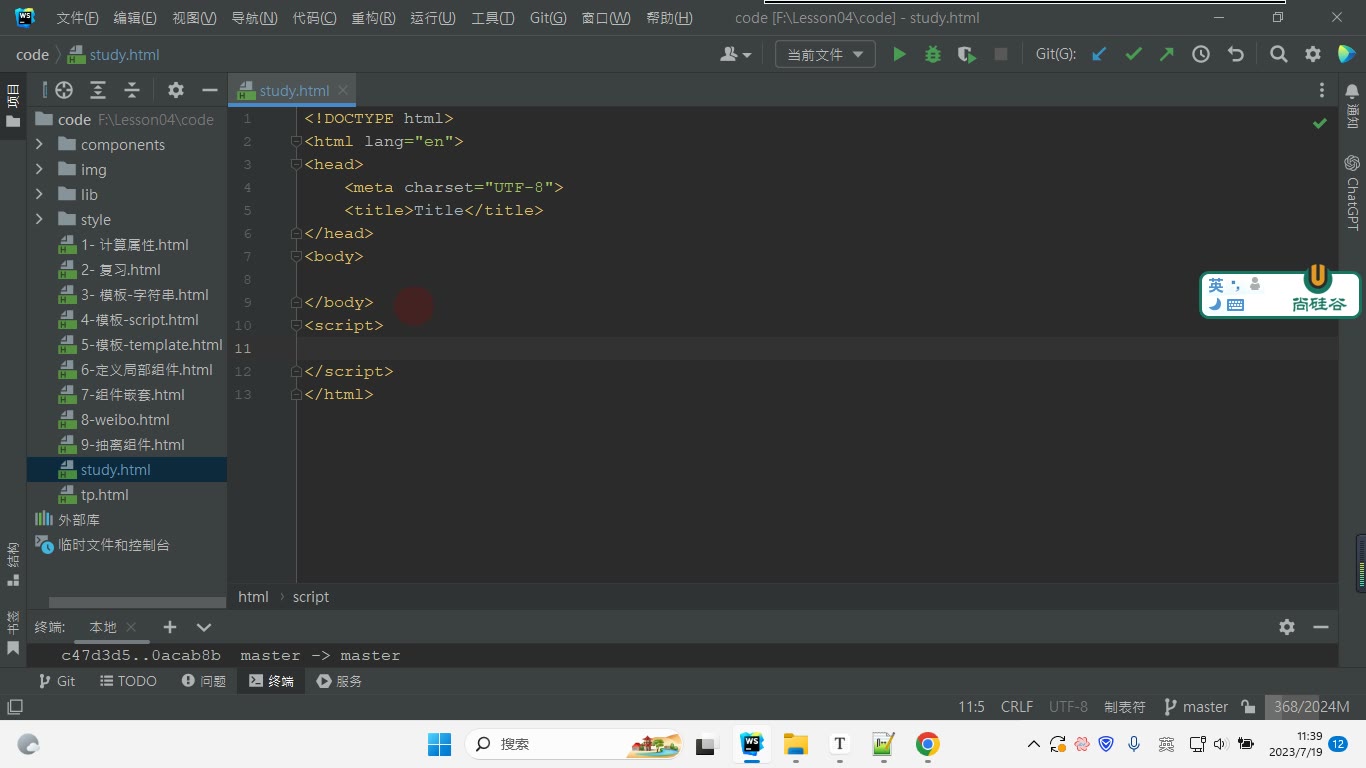Image resolution: width=1366 pixels, height=768 pixels.
Task: Open the 问题 problems tool window
Action: coord(204,681)
